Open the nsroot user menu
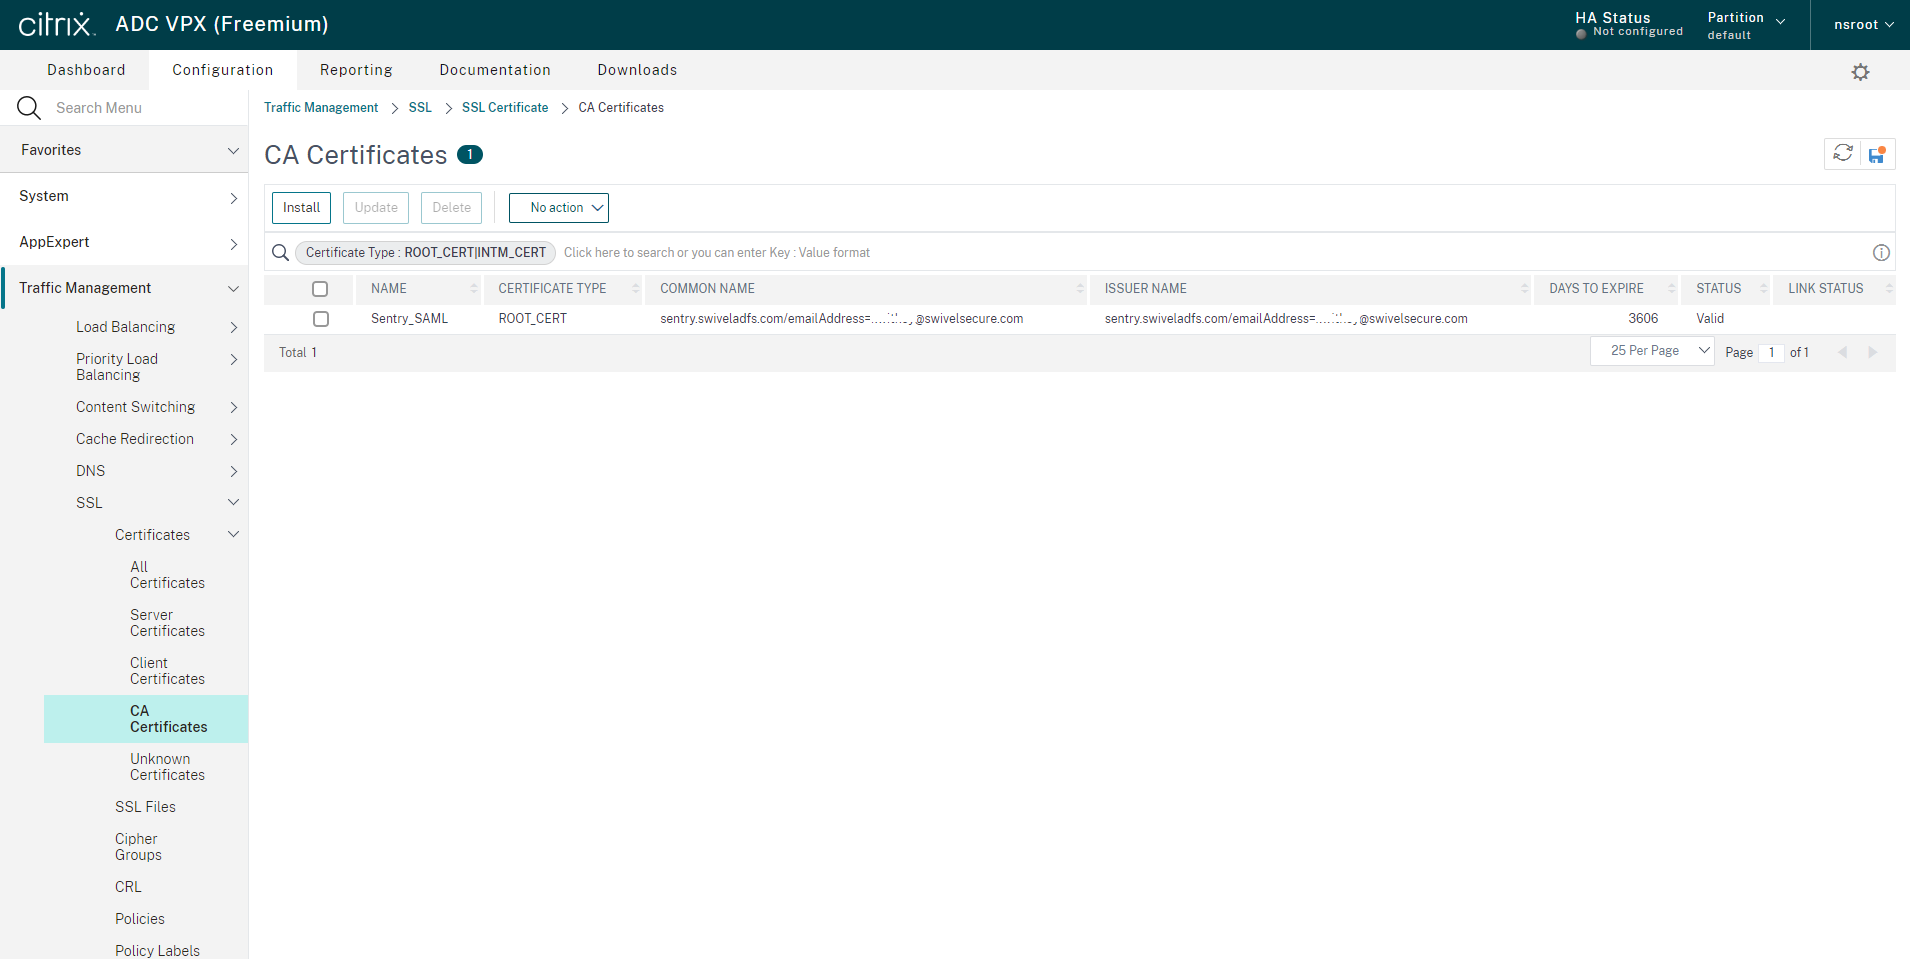 pos(1862,24)
